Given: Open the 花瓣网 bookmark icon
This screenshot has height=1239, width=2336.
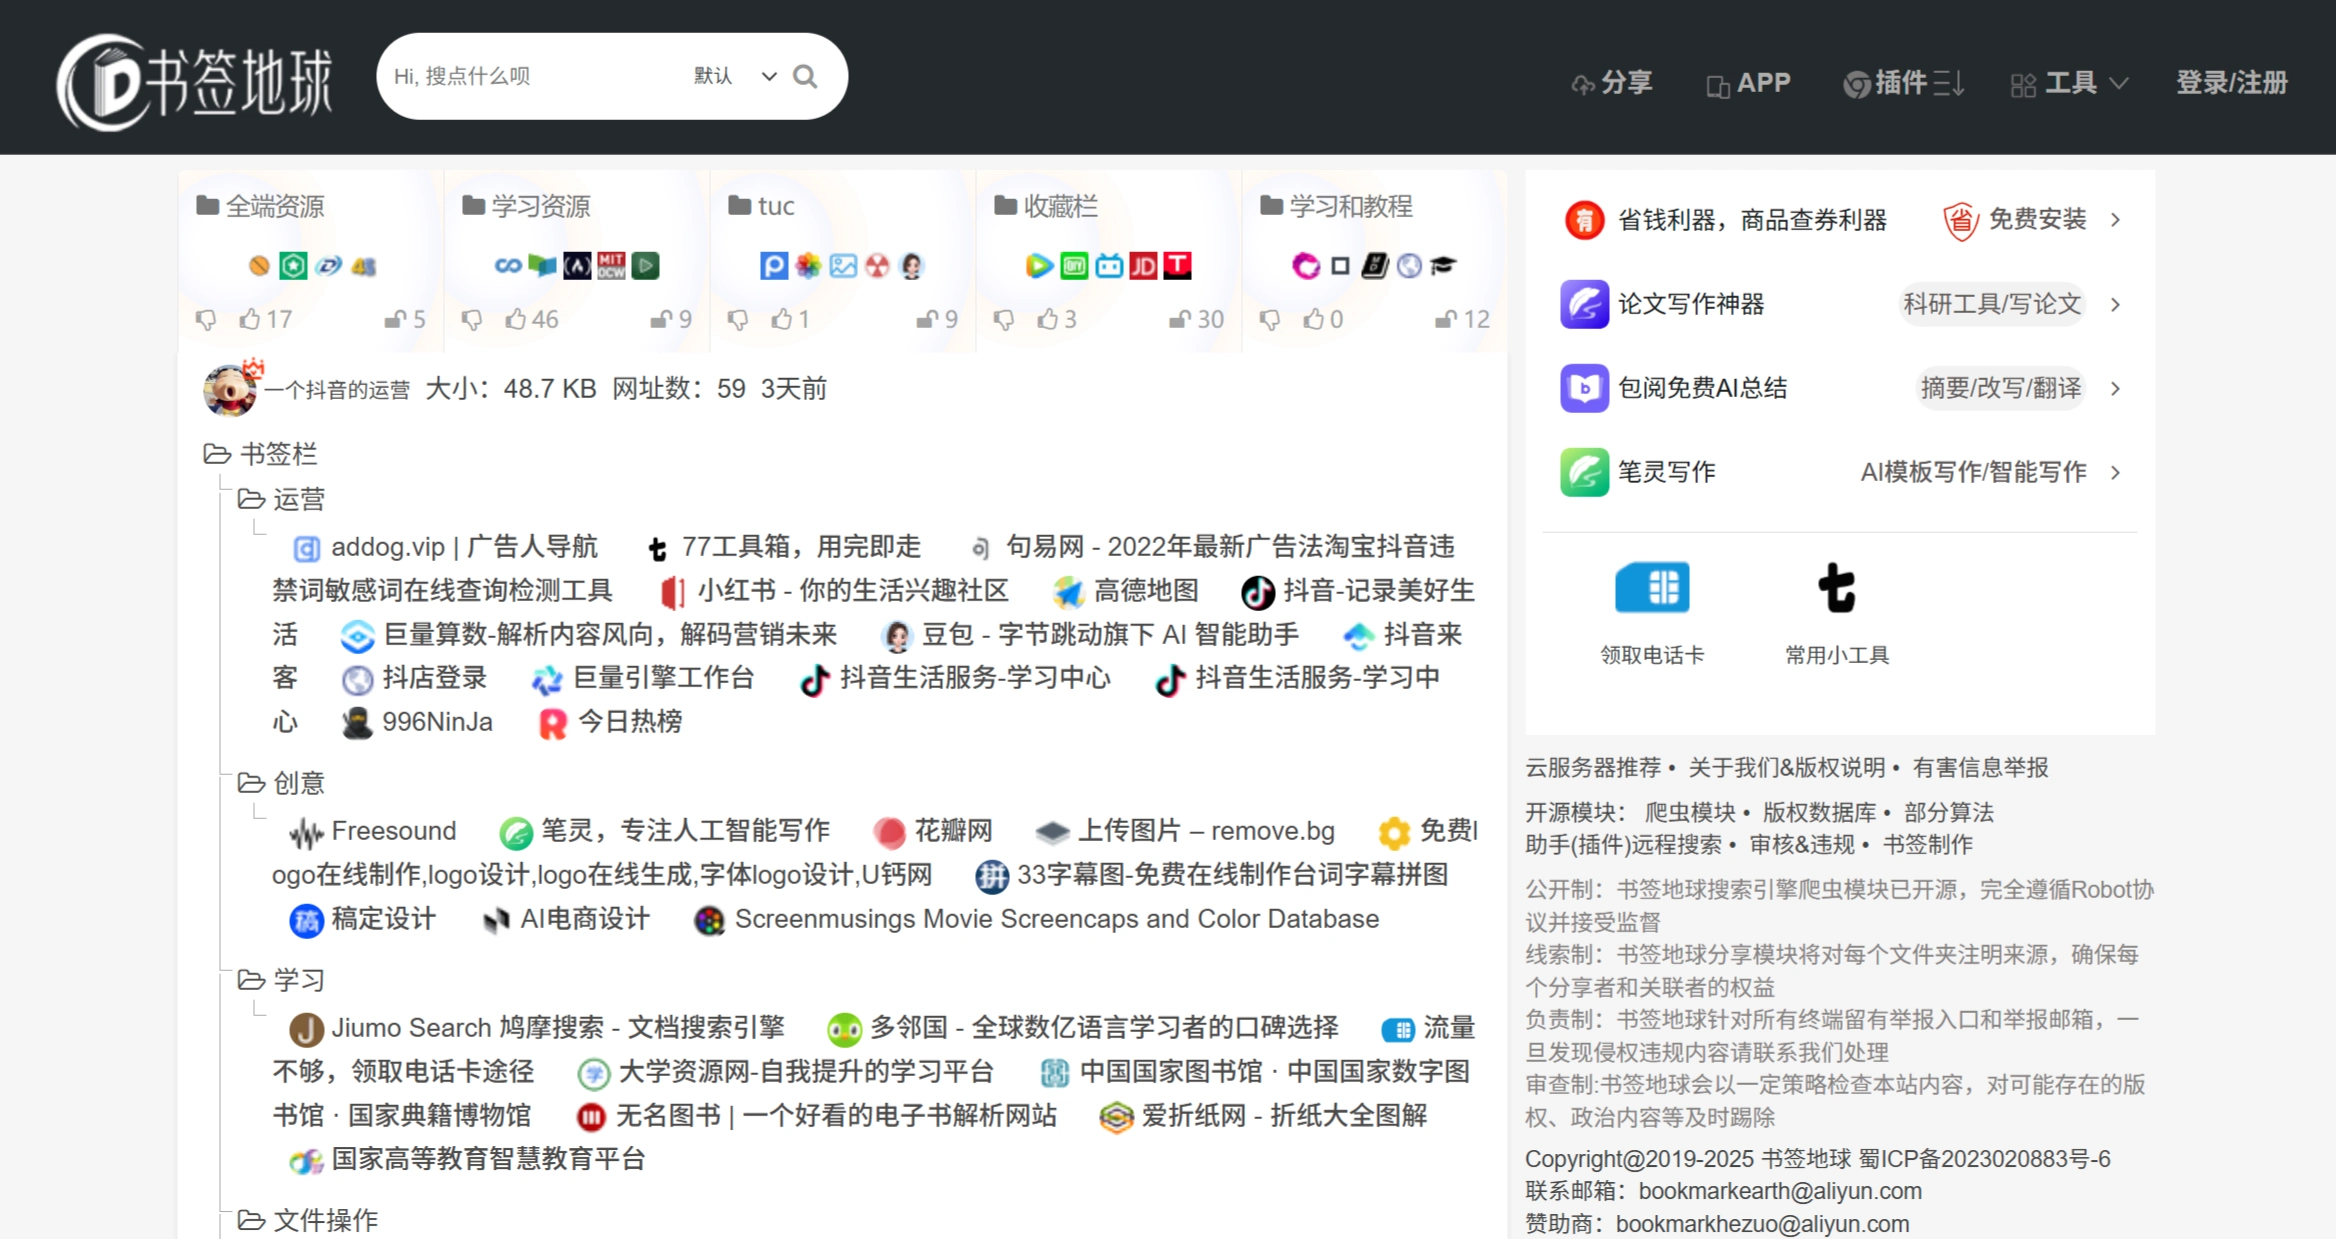Looking at the screenshot, I should click(x=889, y=832).
